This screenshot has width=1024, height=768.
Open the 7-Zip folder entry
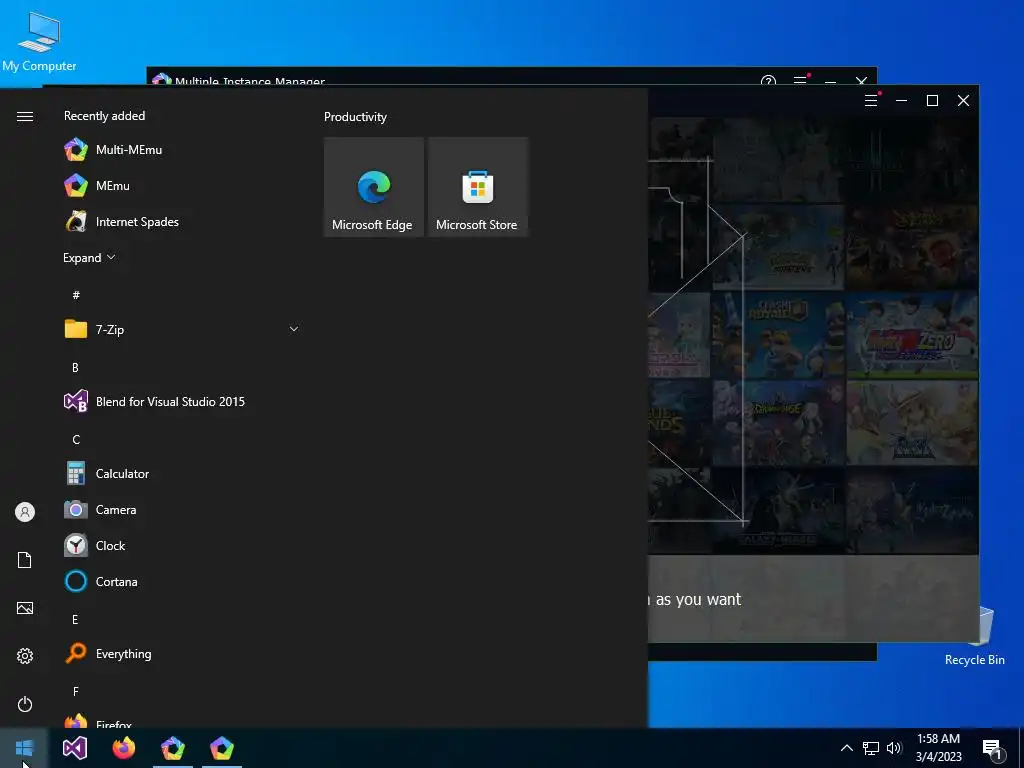pos(182,329)
